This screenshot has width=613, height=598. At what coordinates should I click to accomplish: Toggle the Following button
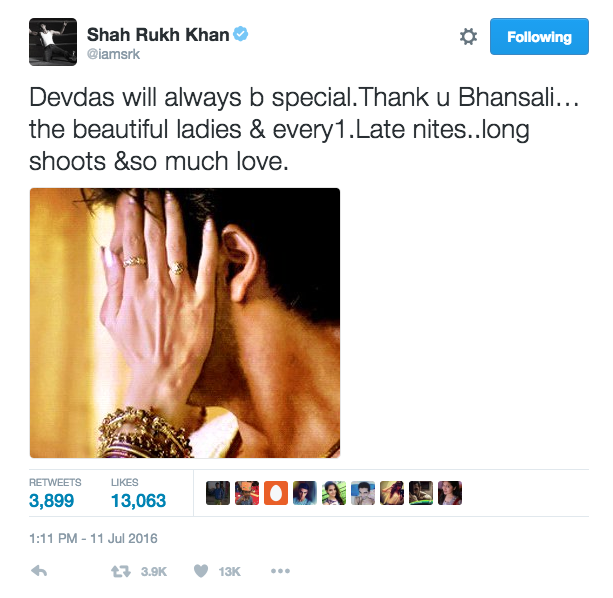click(539, 36)
